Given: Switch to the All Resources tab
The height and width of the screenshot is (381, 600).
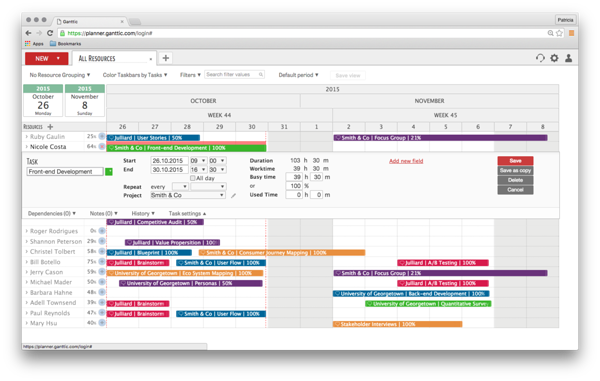Looking at the screenshot, I should click(114, 59).
